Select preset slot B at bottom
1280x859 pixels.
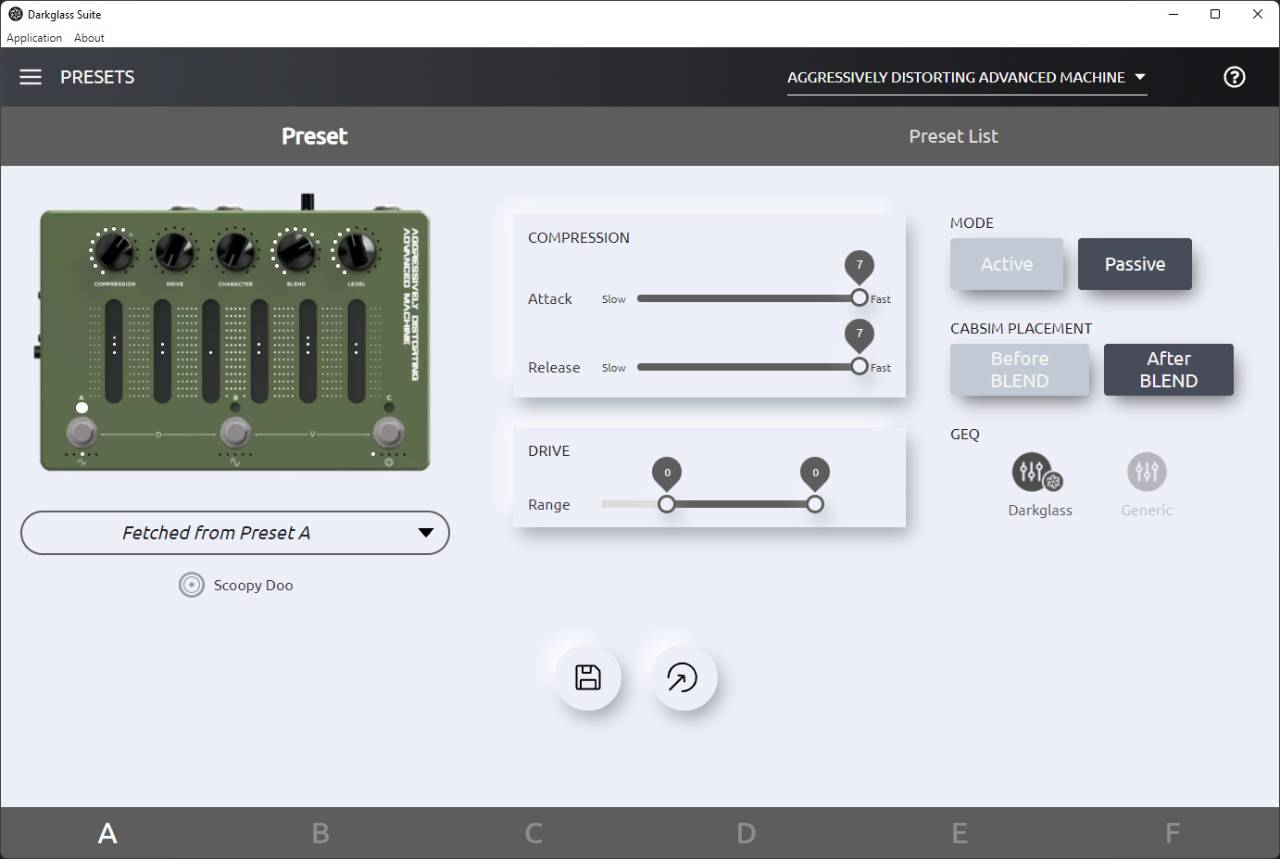pos(320,833)
